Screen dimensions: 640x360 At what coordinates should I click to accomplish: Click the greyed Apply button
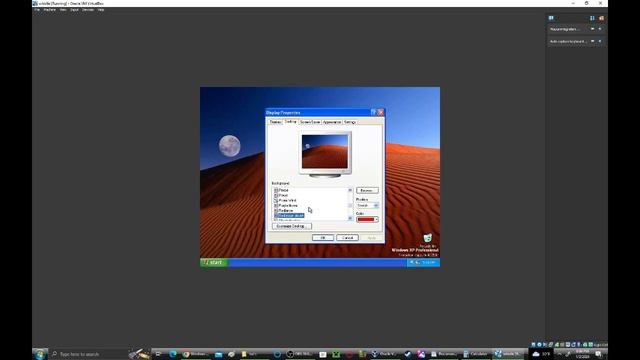(x=371, y=238)
